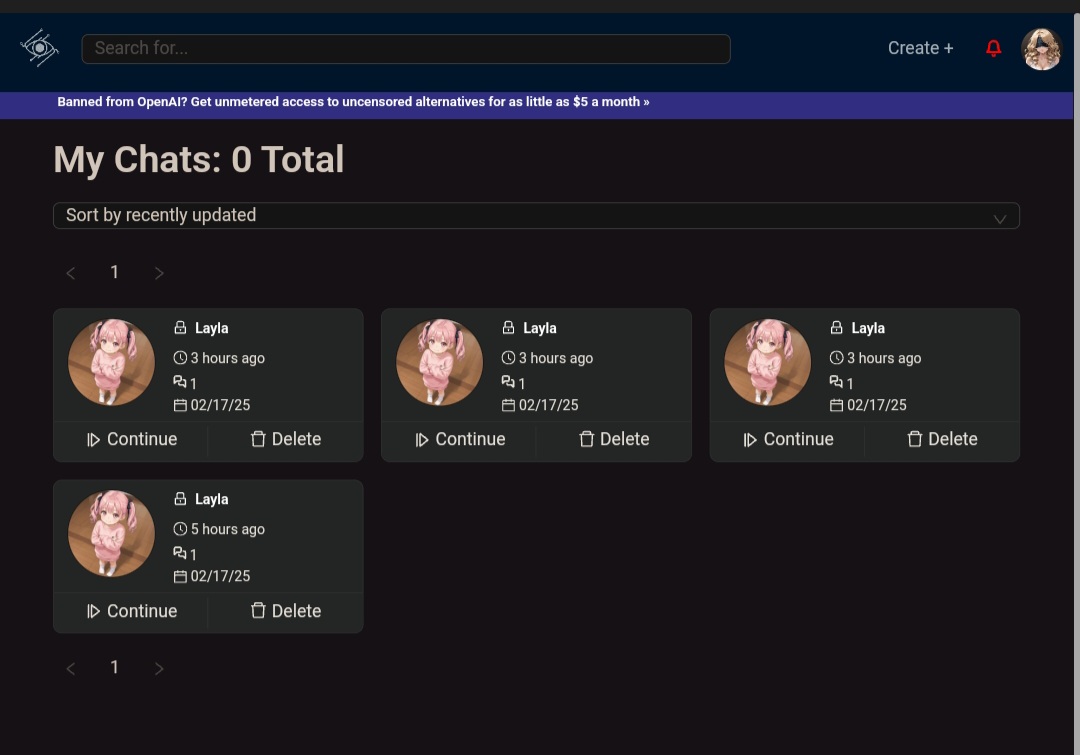Screen dimensions: 1080x755
Task: Select page 1 in the bottom pagination
Action: pos(114,668)
